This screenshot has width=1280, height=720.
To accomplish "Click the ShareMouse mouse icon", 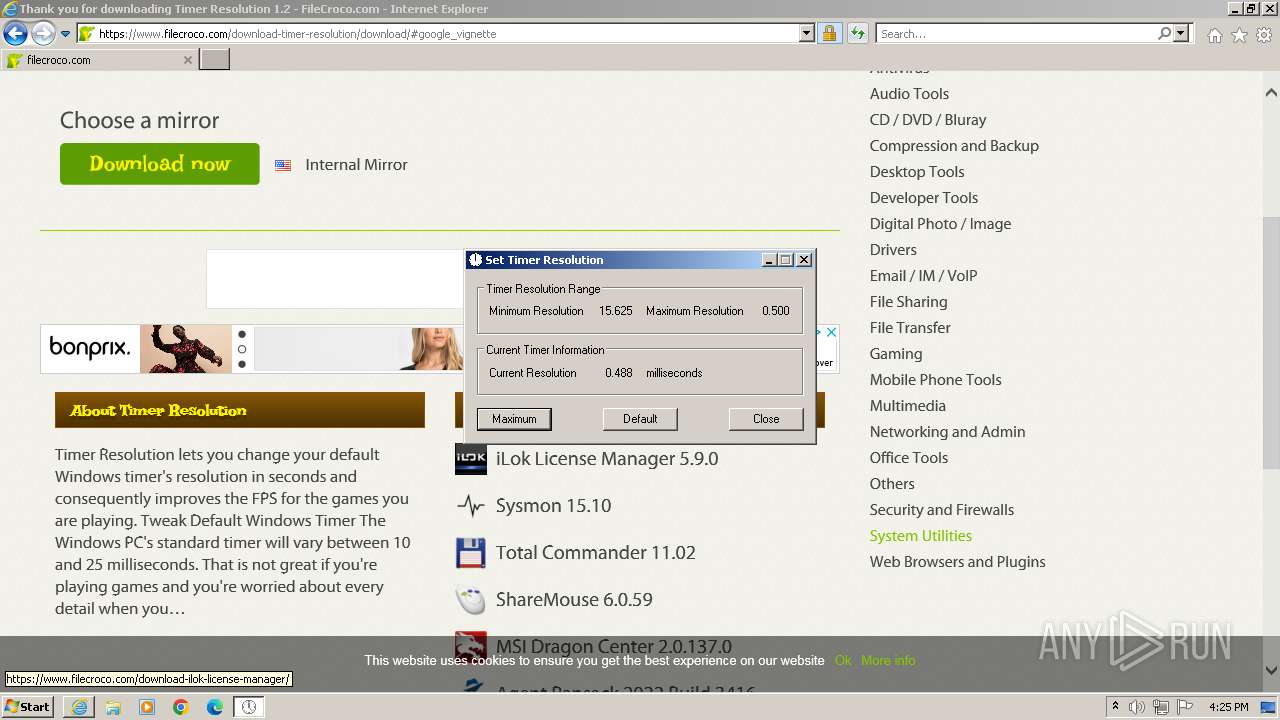I will (471, 600).
